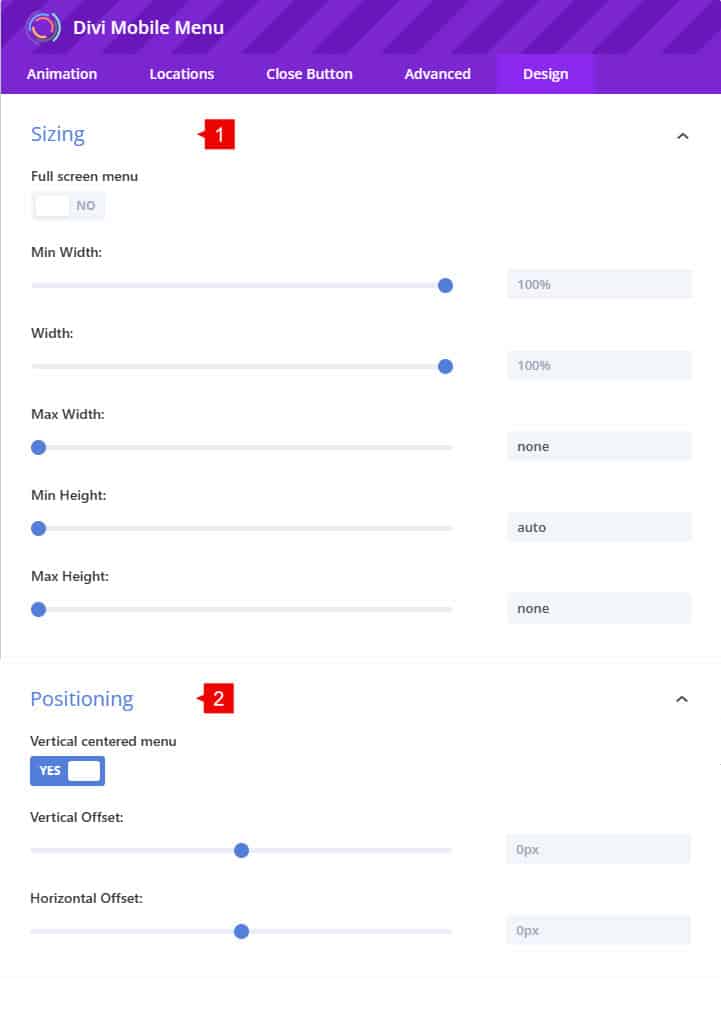Select the Design tab
The image size is (721, 1036).
click(545, 74)
